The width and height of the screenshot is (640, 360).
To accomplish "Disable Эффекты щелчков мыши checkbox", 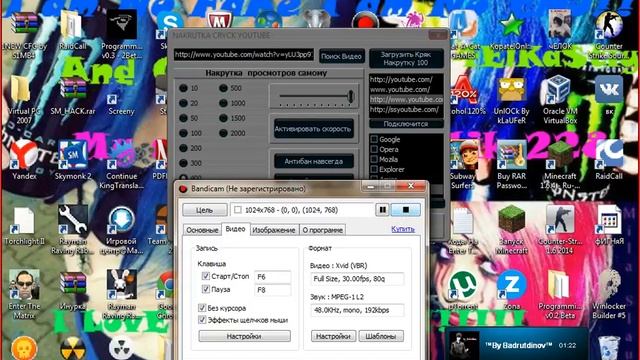I will (x=202, y=320).
